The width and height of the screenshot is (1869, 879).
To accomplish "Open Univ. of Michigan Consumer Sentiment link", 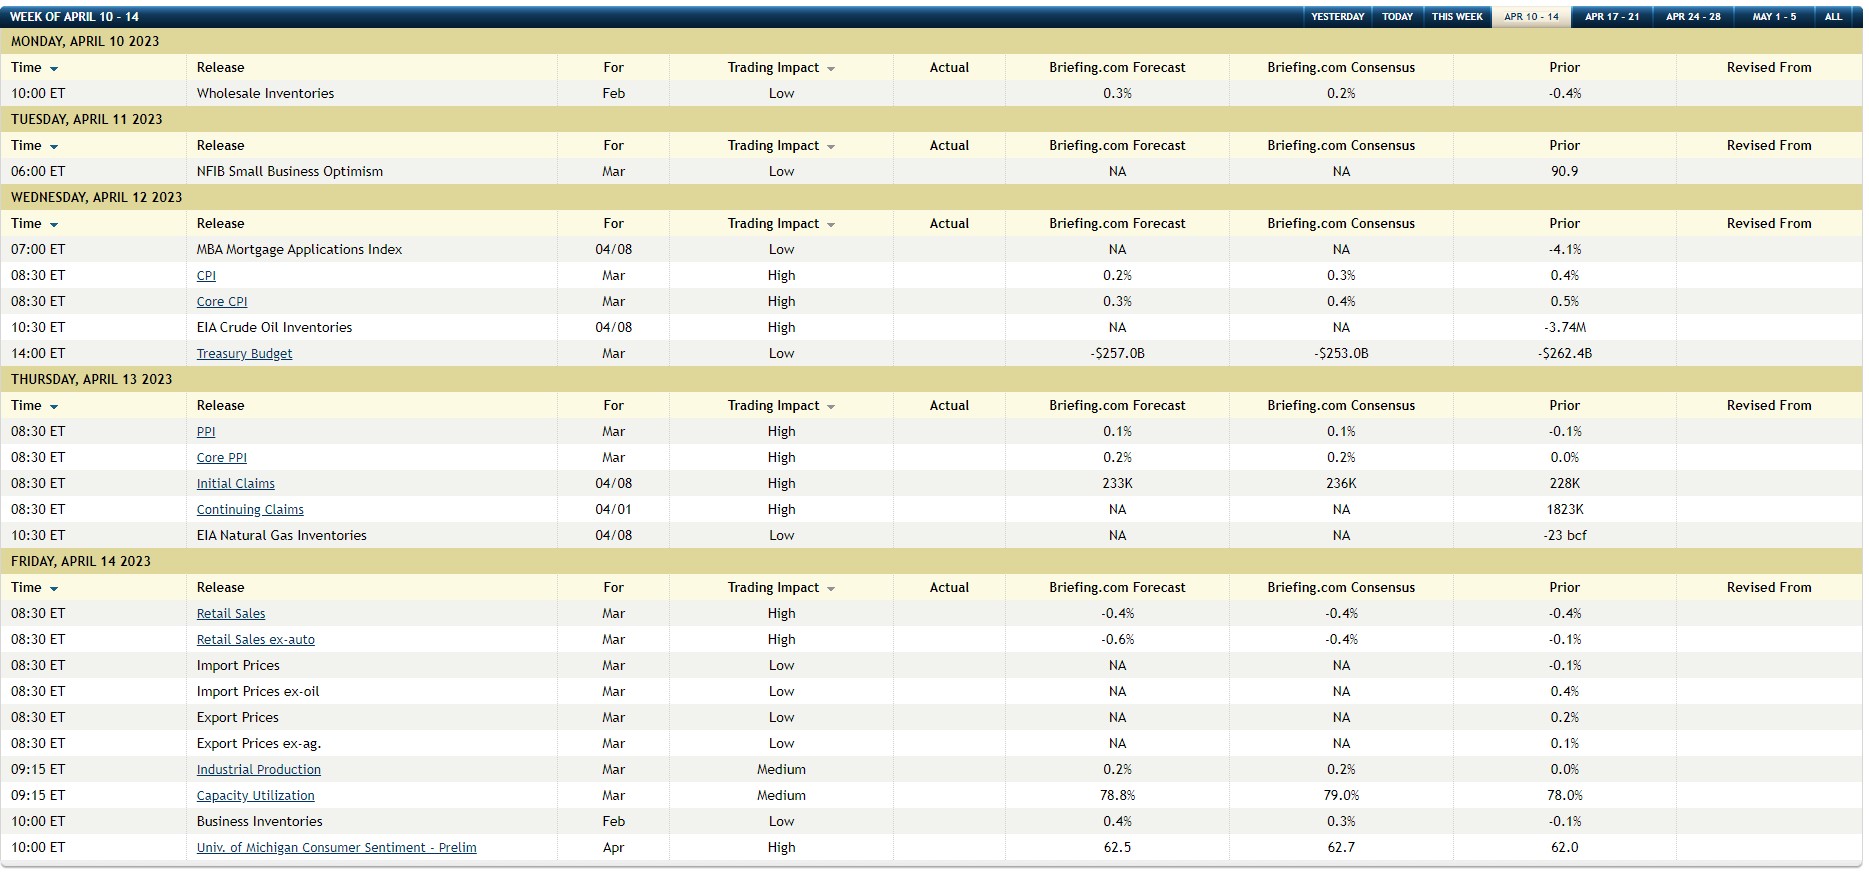I will tap(337, 847).
